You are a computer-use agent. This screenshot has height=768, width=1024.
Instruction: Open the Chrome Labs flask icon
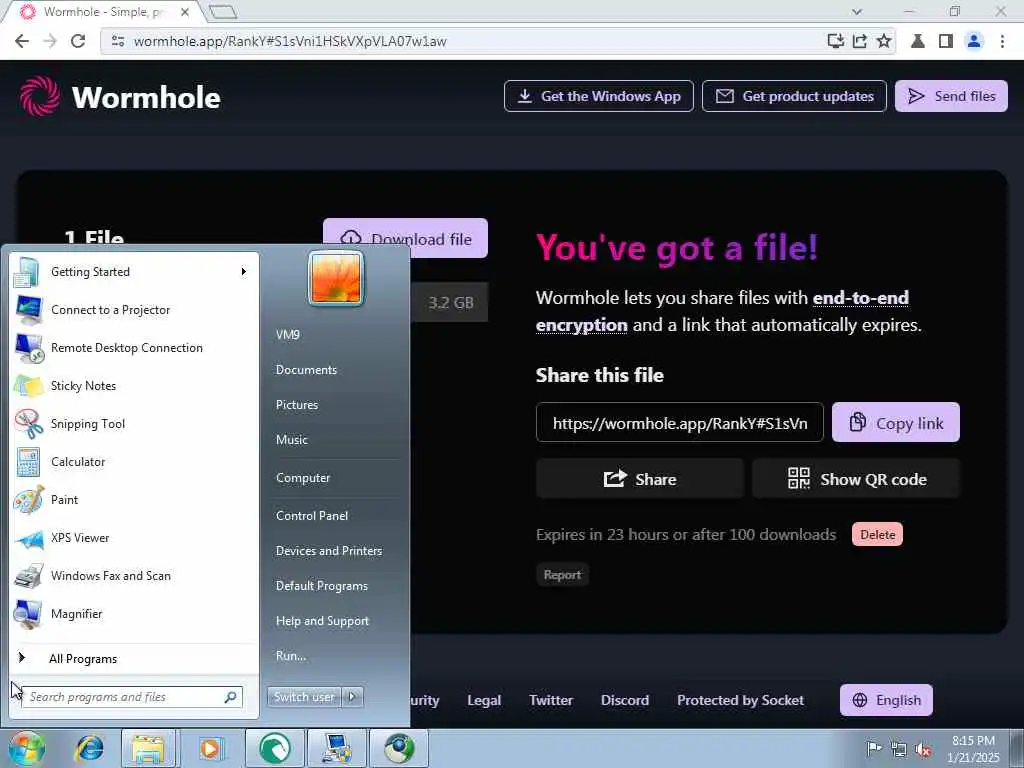click(918, 41)
